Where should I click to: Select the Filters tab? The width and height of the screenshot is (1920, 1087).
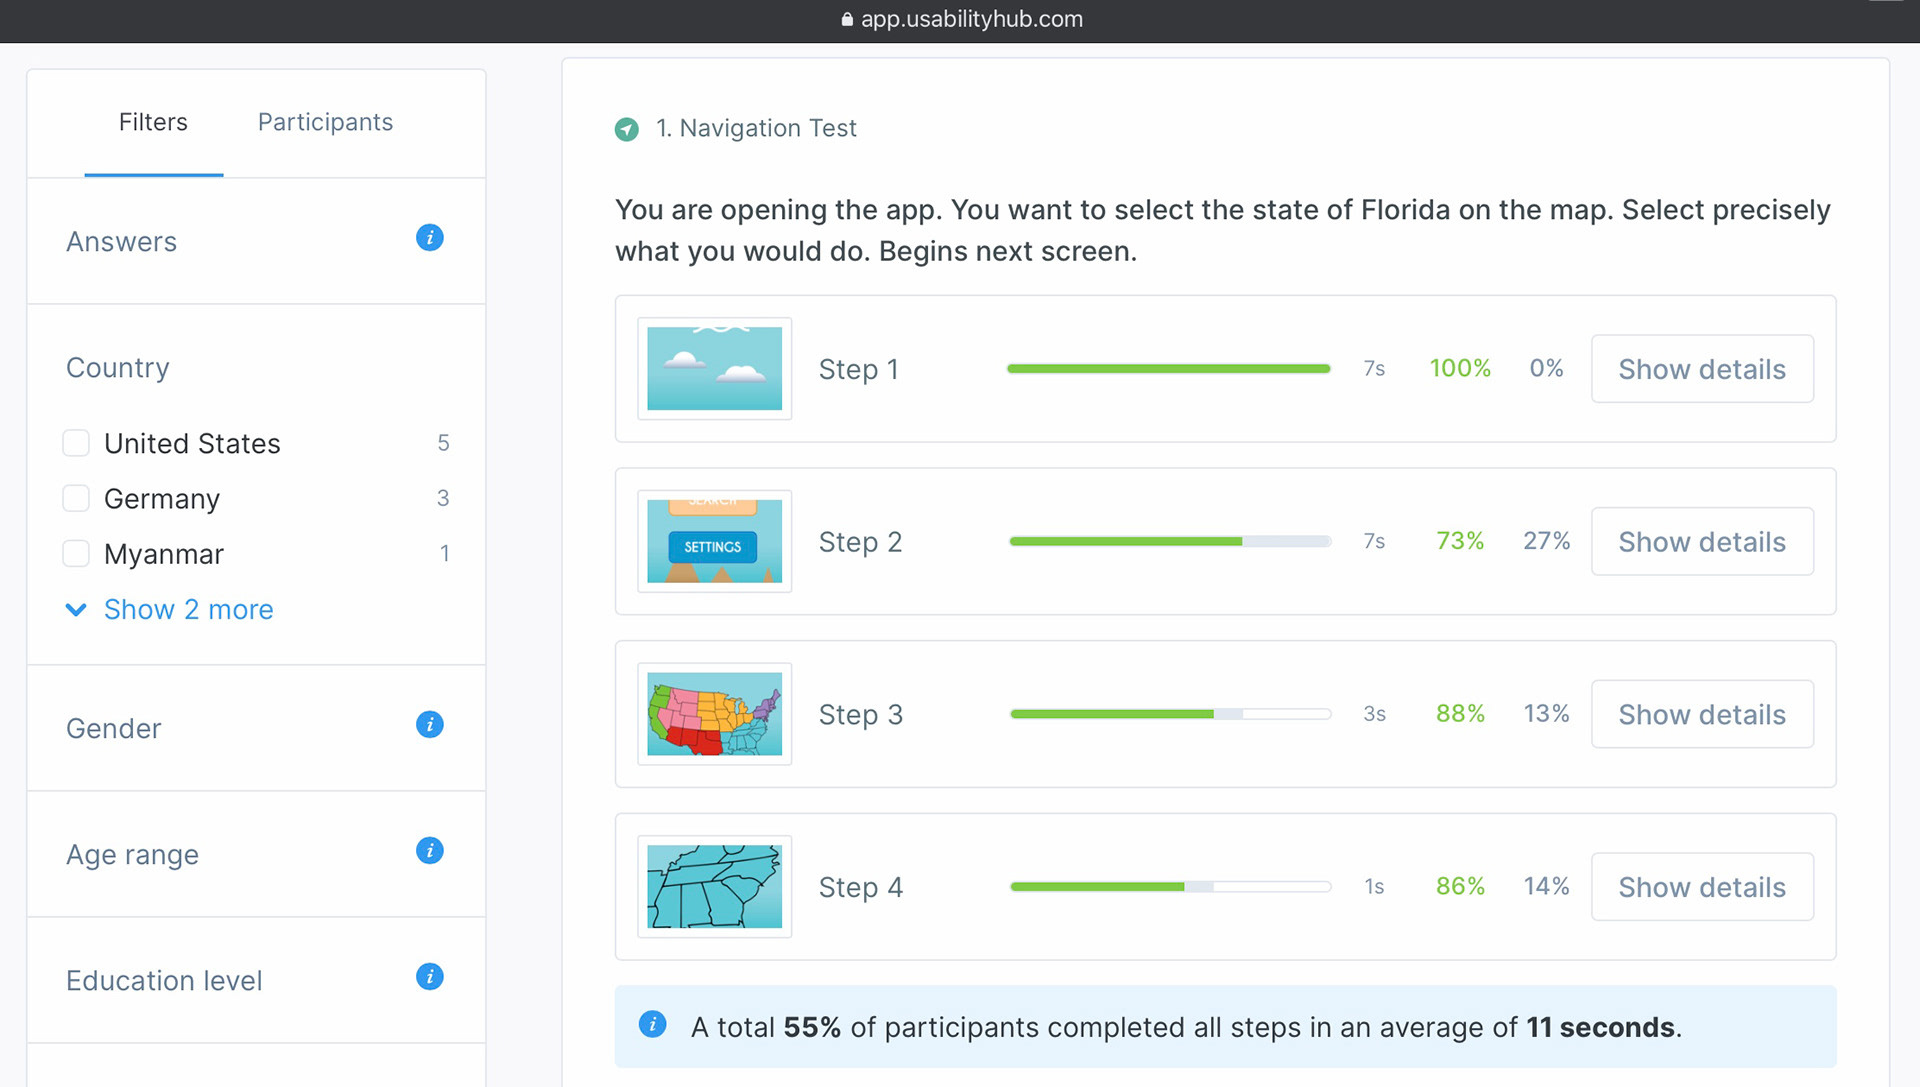(x=153, y=122)
